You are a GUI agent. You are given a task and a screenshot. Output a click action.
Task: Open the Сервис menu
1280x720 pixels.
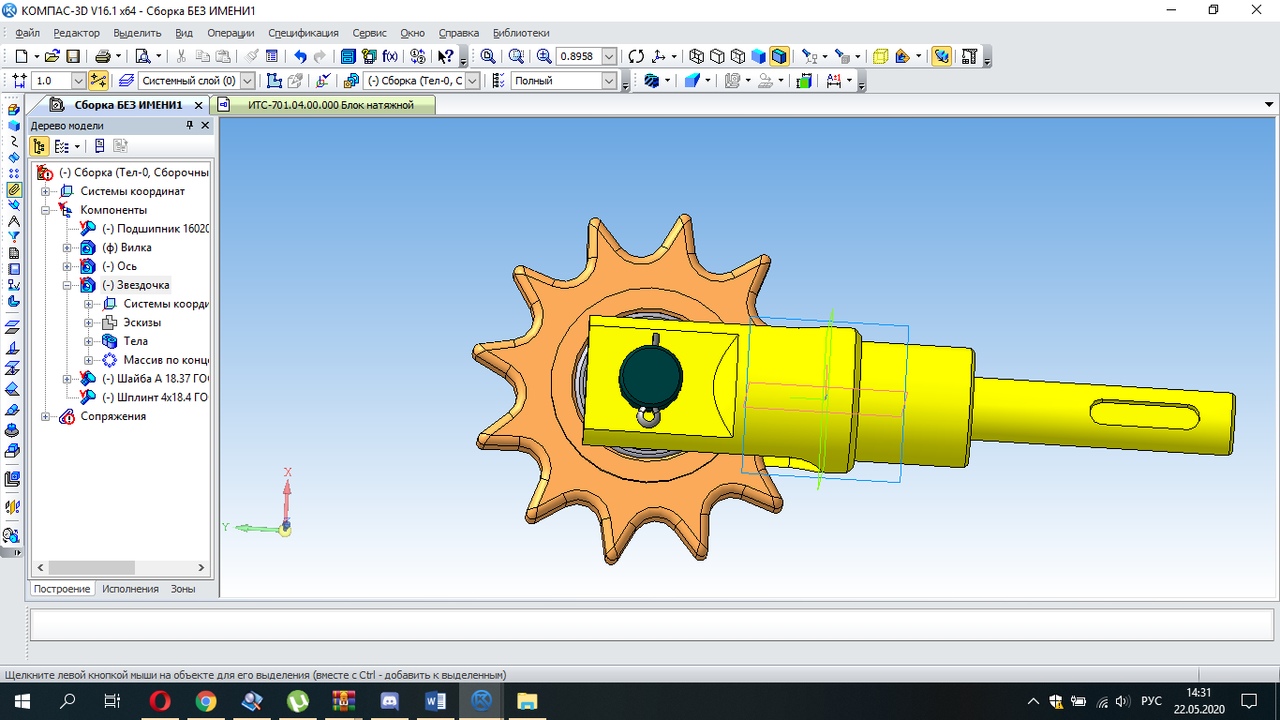click(x=369, y=33)
